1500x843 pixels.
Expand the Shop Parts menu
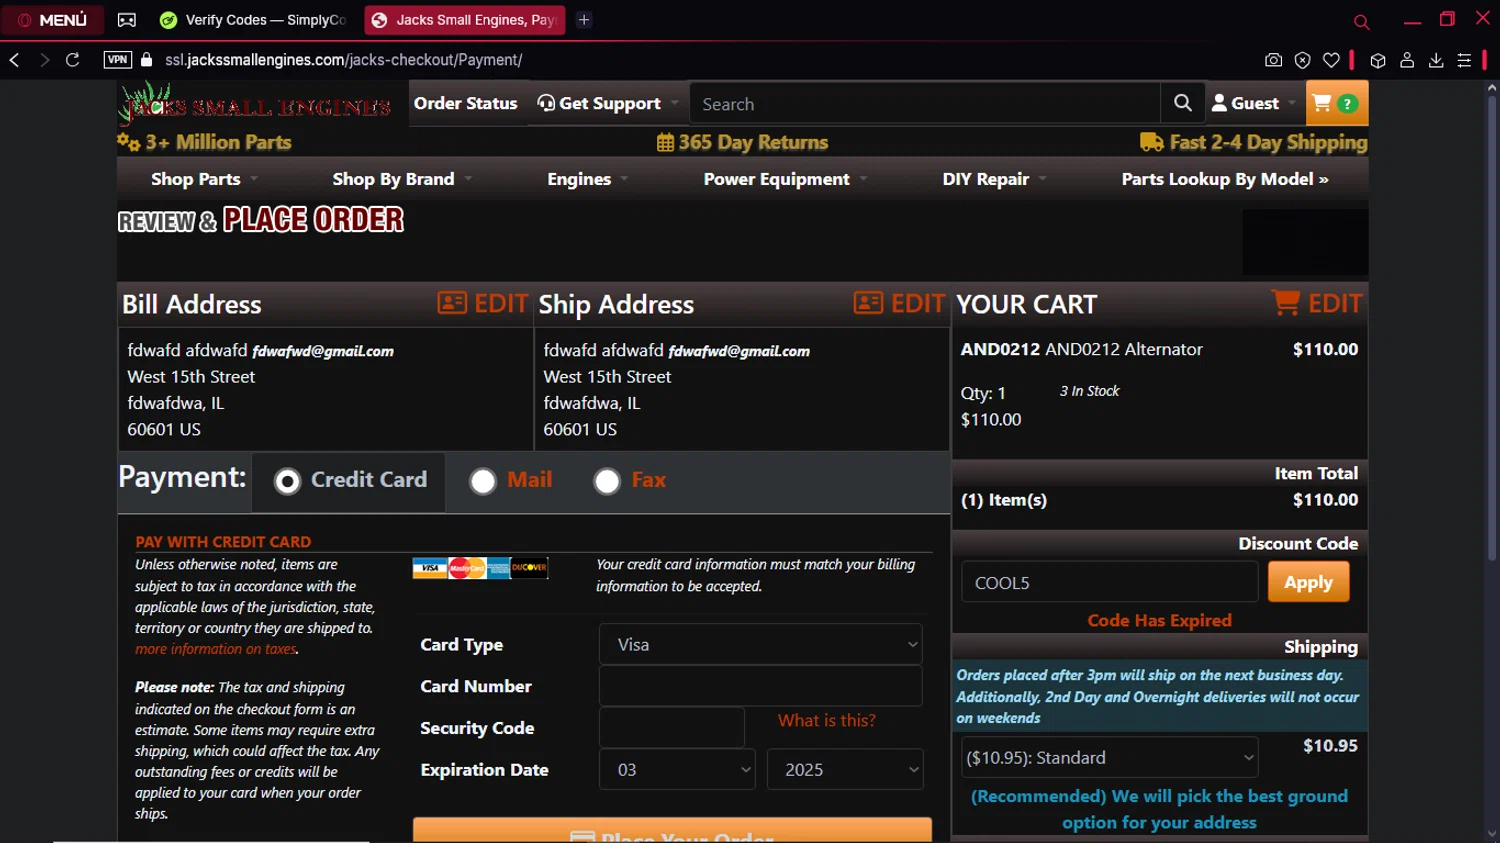coord(204,179)
